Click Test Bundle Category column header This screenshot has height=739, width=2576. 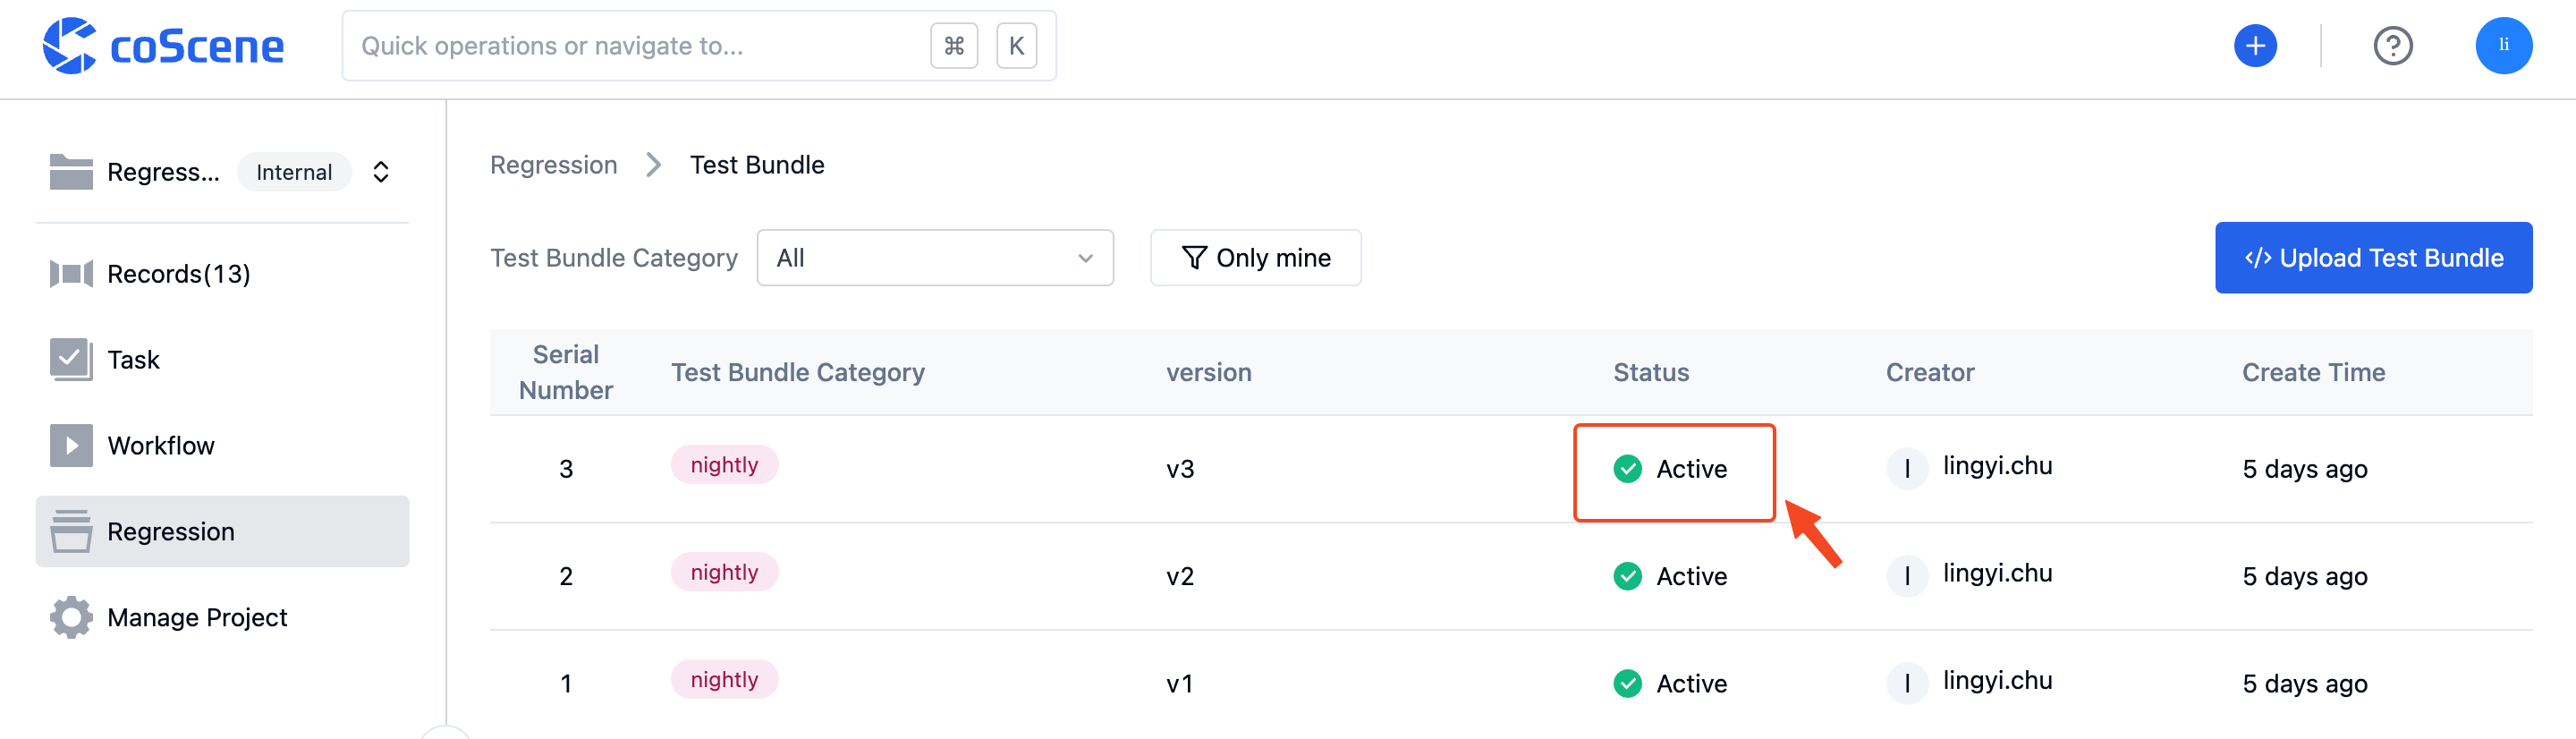pyautogui.click(x=797, y=372)
